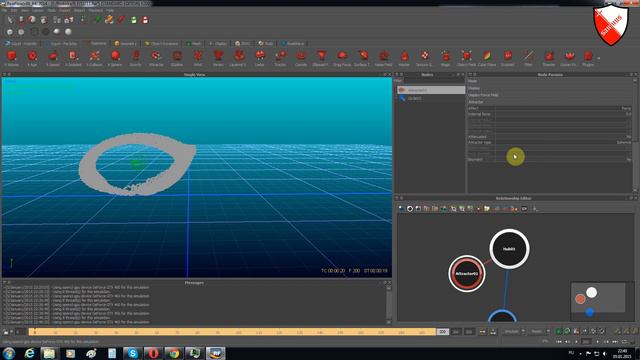Select Attractor01 in the Nodes list
The height and width of the screenshot is (360, 640).
(x=431, y=90)
